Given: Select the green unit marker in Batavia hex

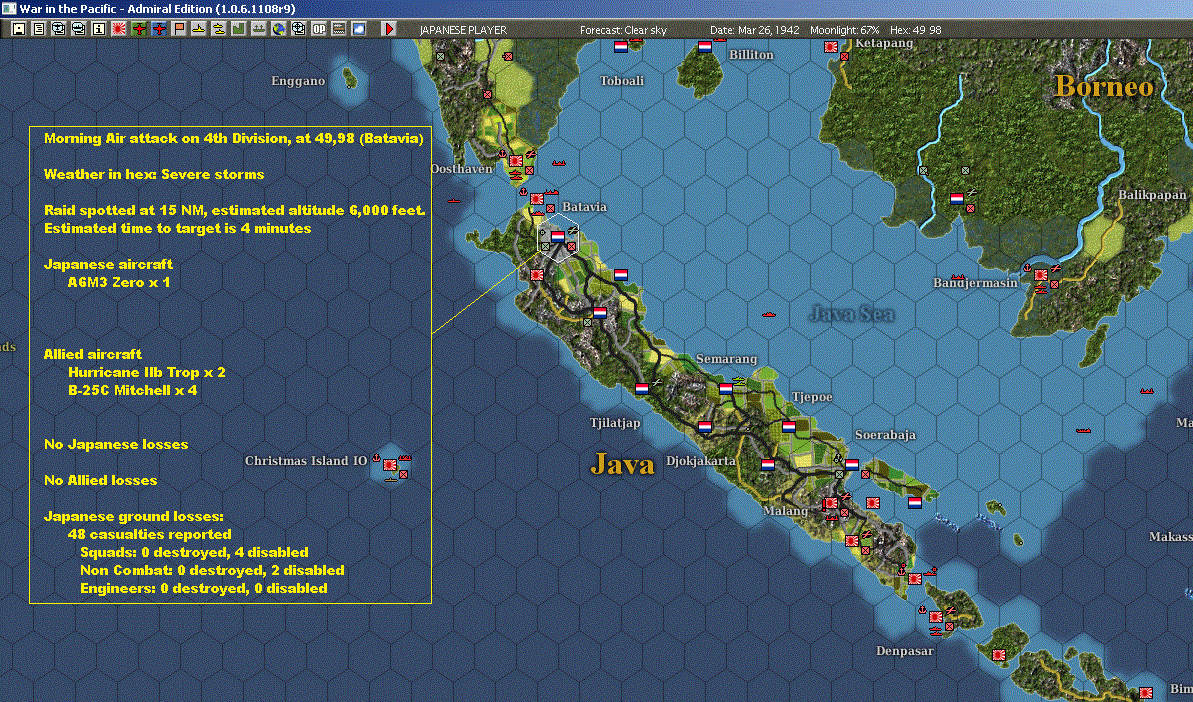Looking at the screenshot, I should [x=546, y=246].
